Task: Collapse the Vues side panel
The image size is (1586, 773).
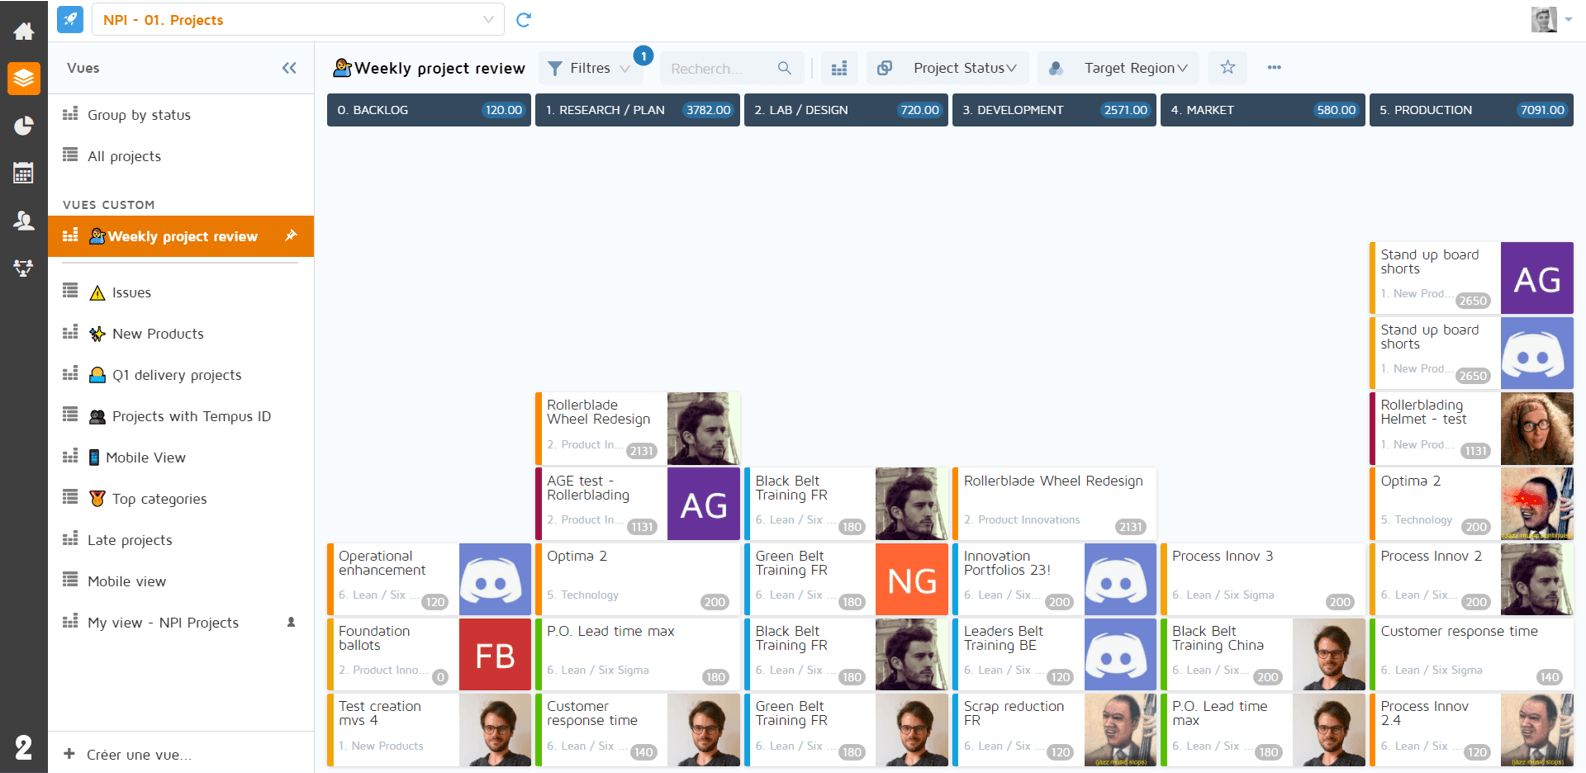Action: [x=289, y=68]
